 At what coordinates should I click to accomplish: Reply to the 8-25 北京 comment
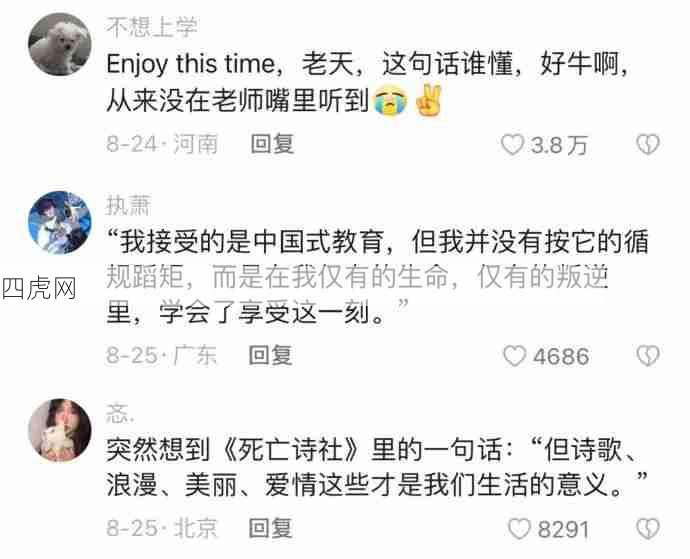pyautogui.click(x=270, y=528)
